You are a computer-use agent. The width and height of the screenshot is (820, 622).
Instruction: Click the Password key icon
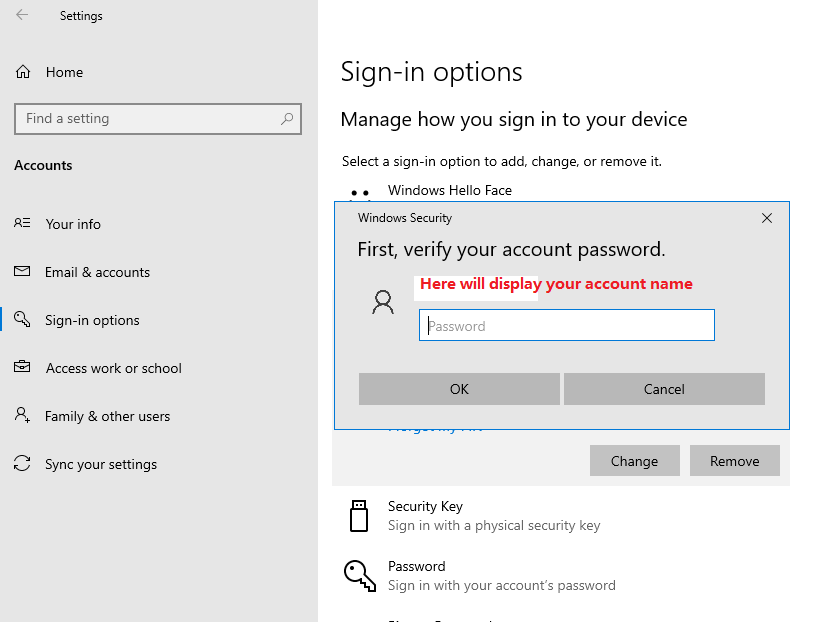pyautogui.click(x=360, y=576)
